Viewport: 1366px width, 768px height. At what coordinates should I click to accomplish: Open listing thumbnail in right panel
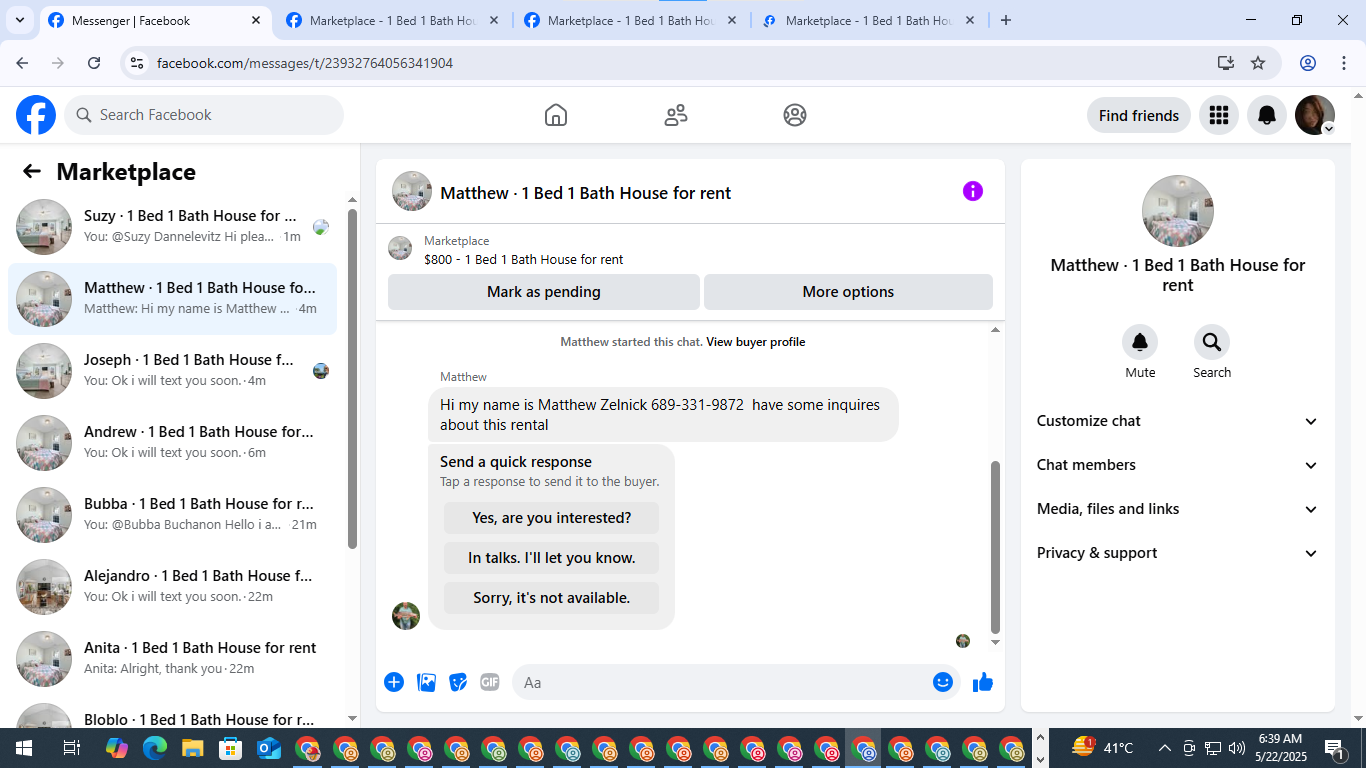(1178, 211)
